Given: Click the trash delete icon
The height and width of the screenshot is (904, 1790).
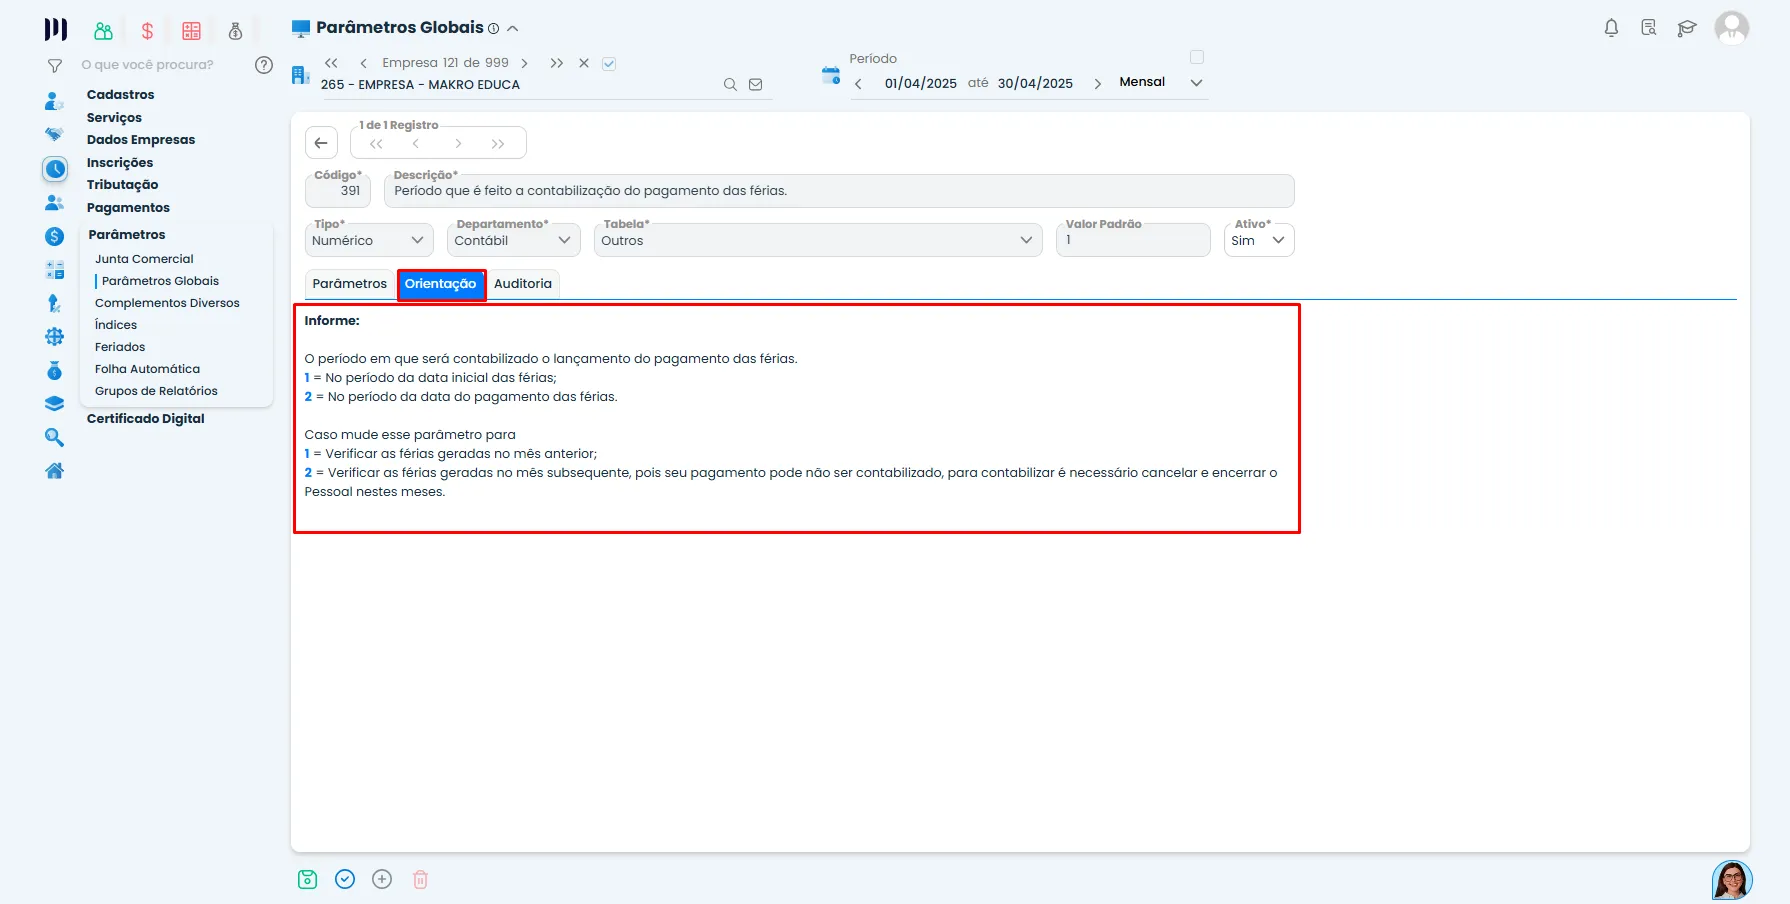Looking at the screenshot, I should click(x=420, y=879).
